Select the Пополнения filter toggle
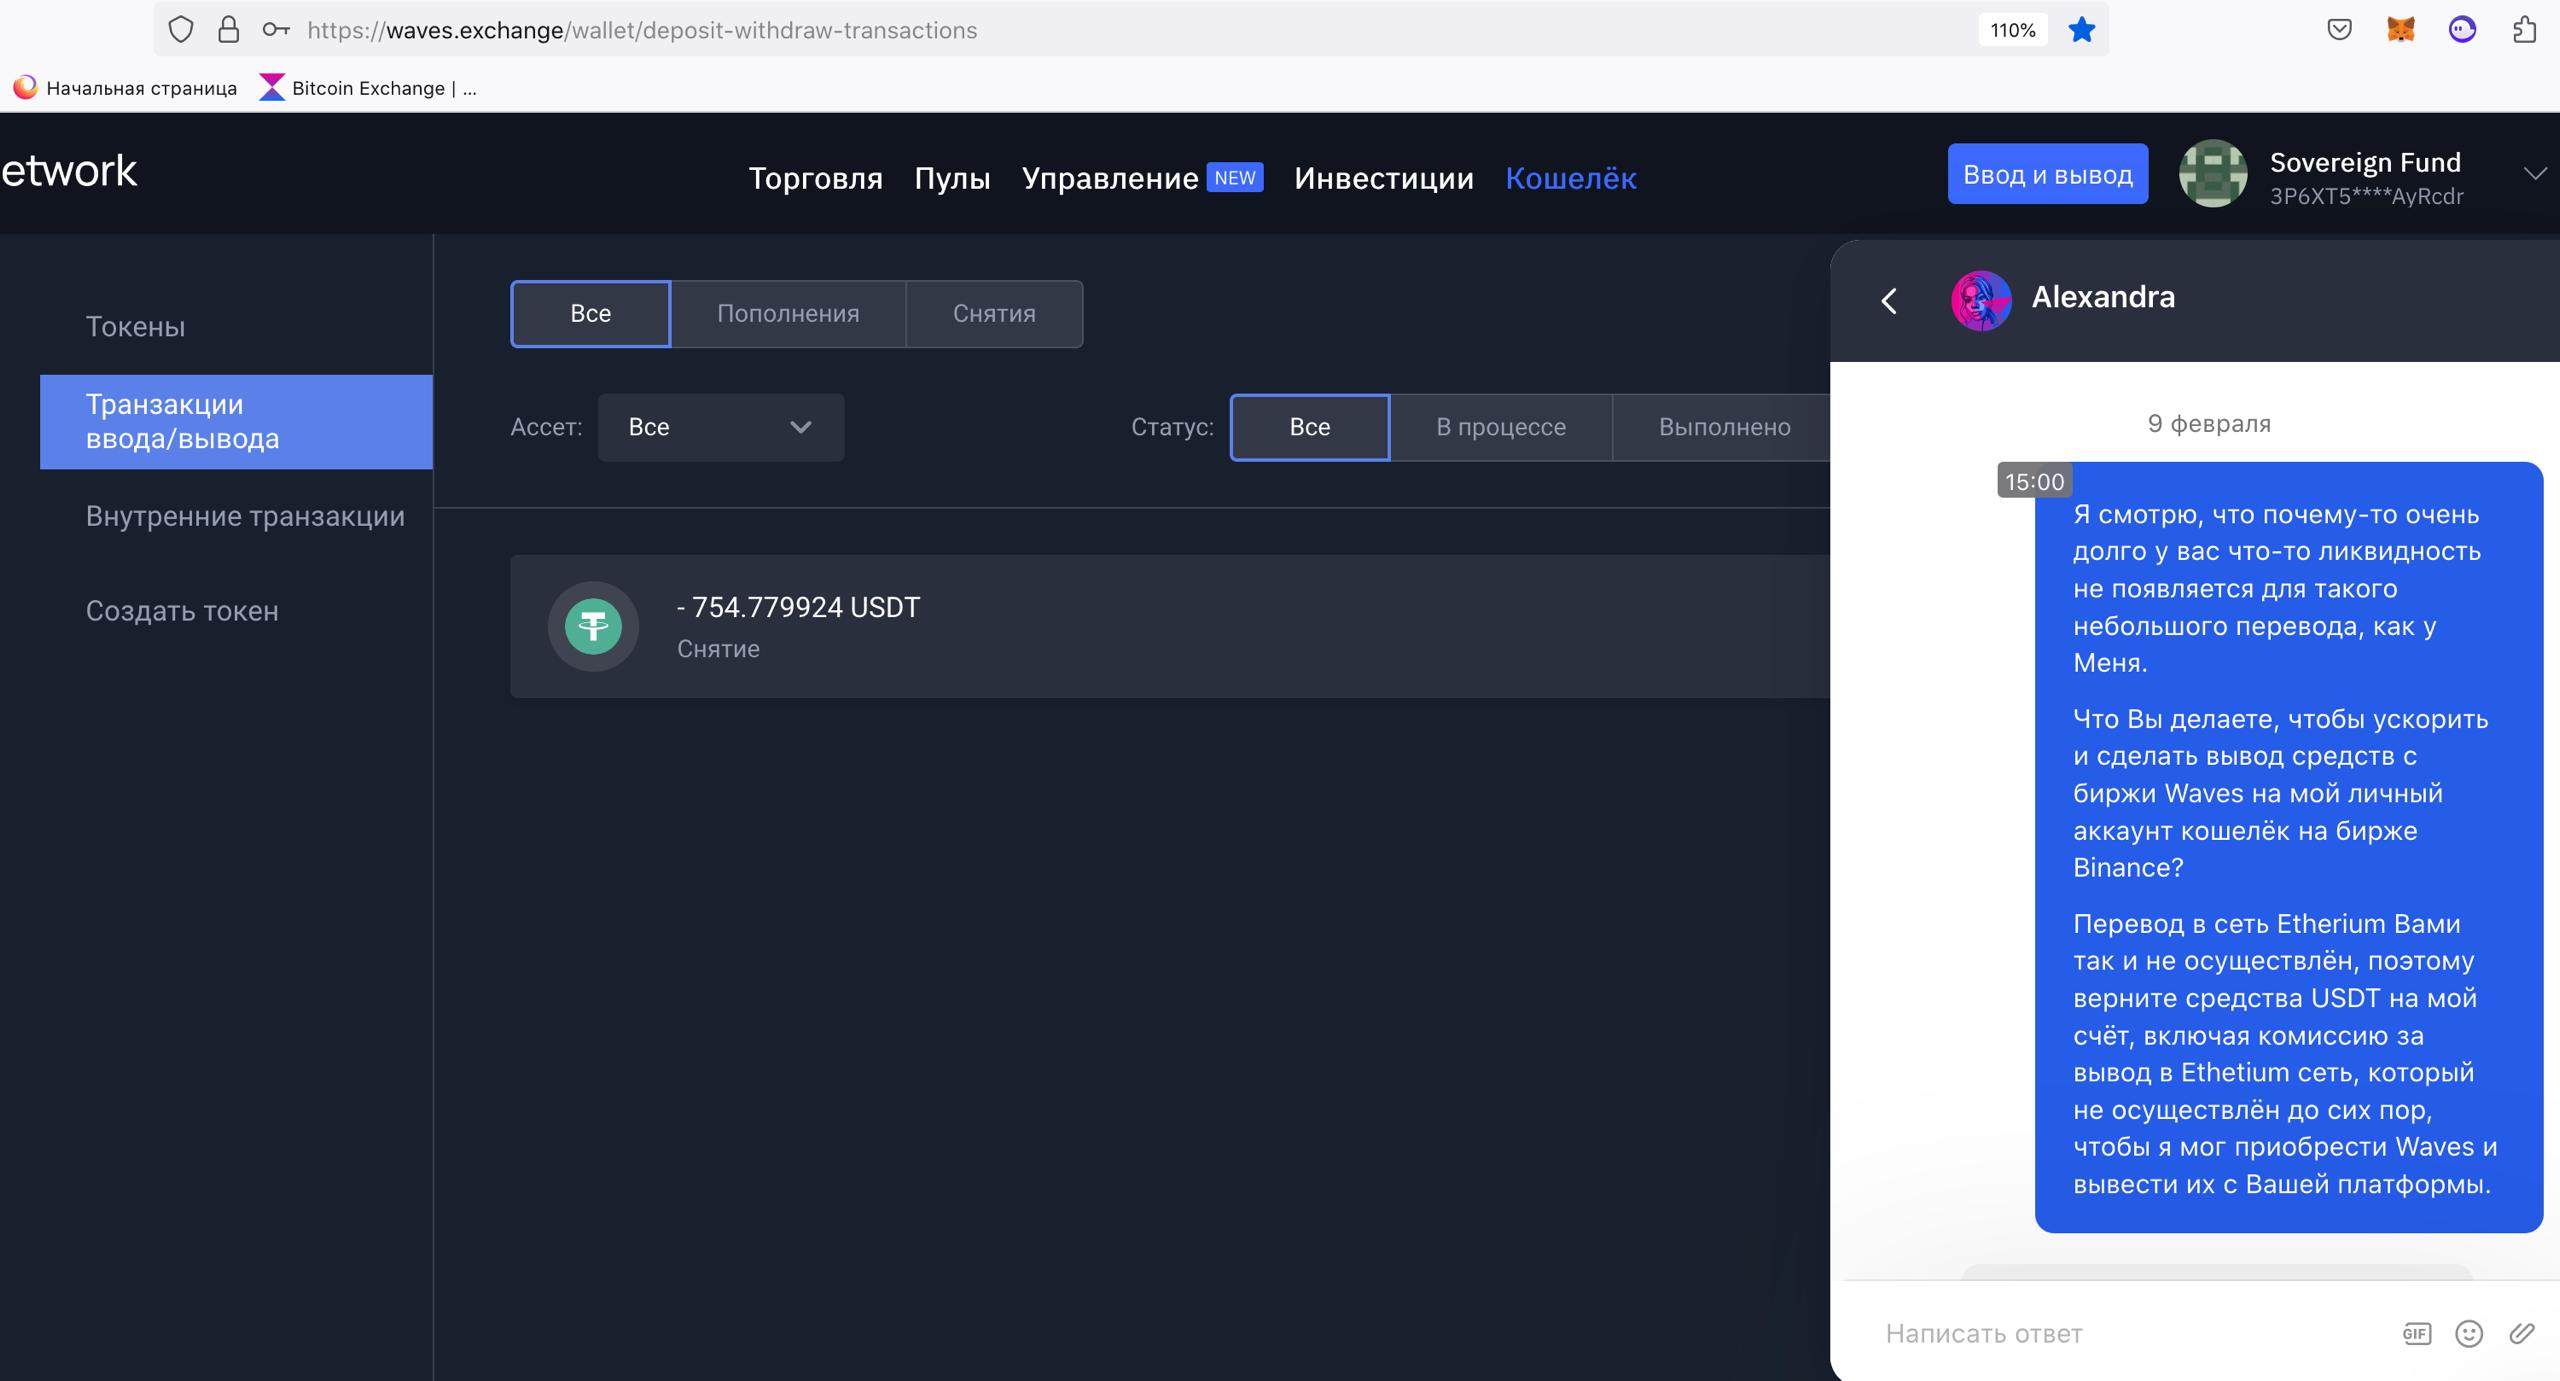 [x=788, y=314]
